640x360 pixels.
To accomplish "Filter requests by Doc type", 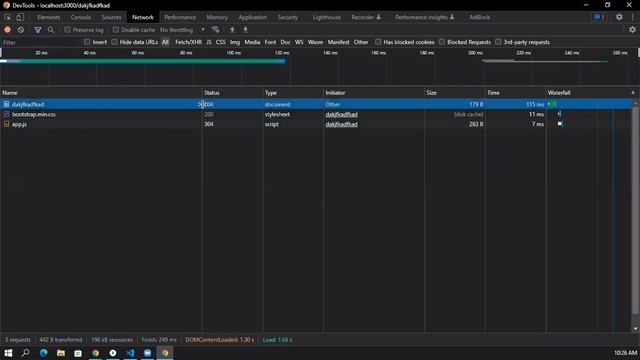I will point(286,42).
